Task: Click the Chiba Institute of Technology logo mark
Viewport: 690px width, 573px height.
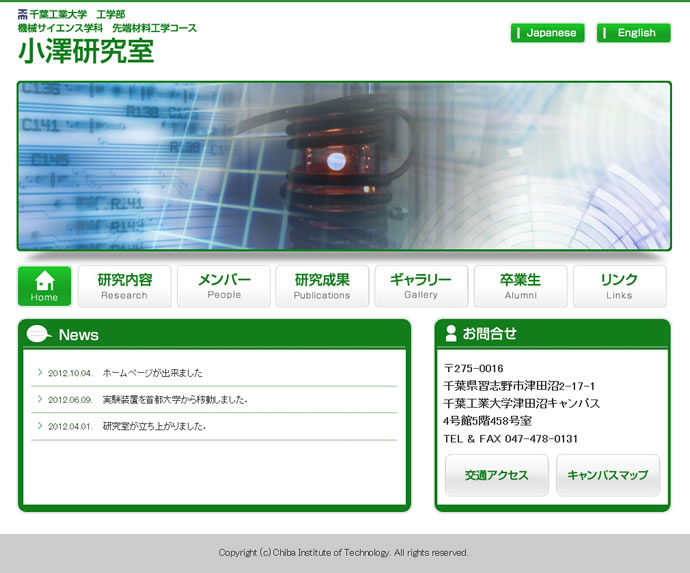Action: pyautogui.click(x=23, y=15)
